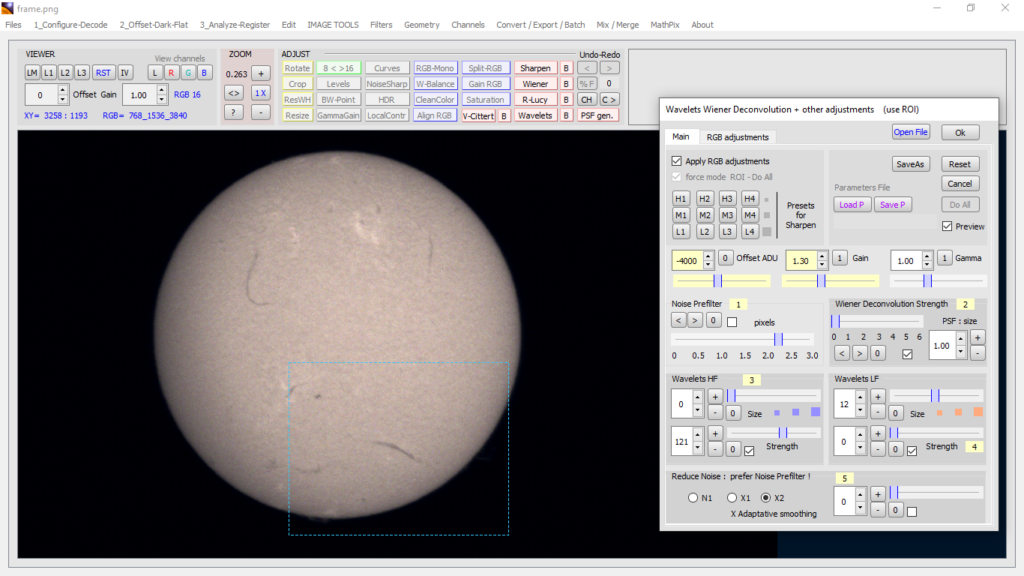1024x576 pixels.
Task: Select the X1 noise radio button
Action: (732, 498)
